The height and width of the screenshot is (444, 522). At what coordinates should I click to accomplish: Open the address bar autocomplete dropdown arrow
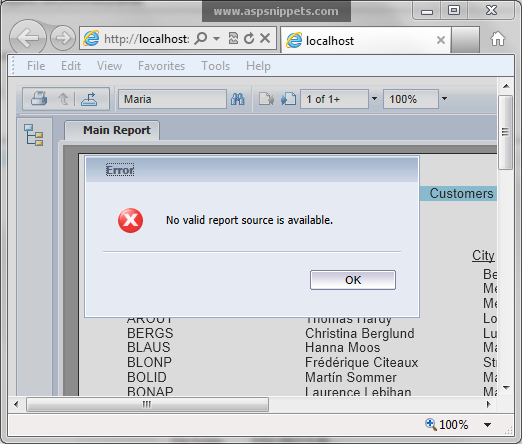coord(216,39)
